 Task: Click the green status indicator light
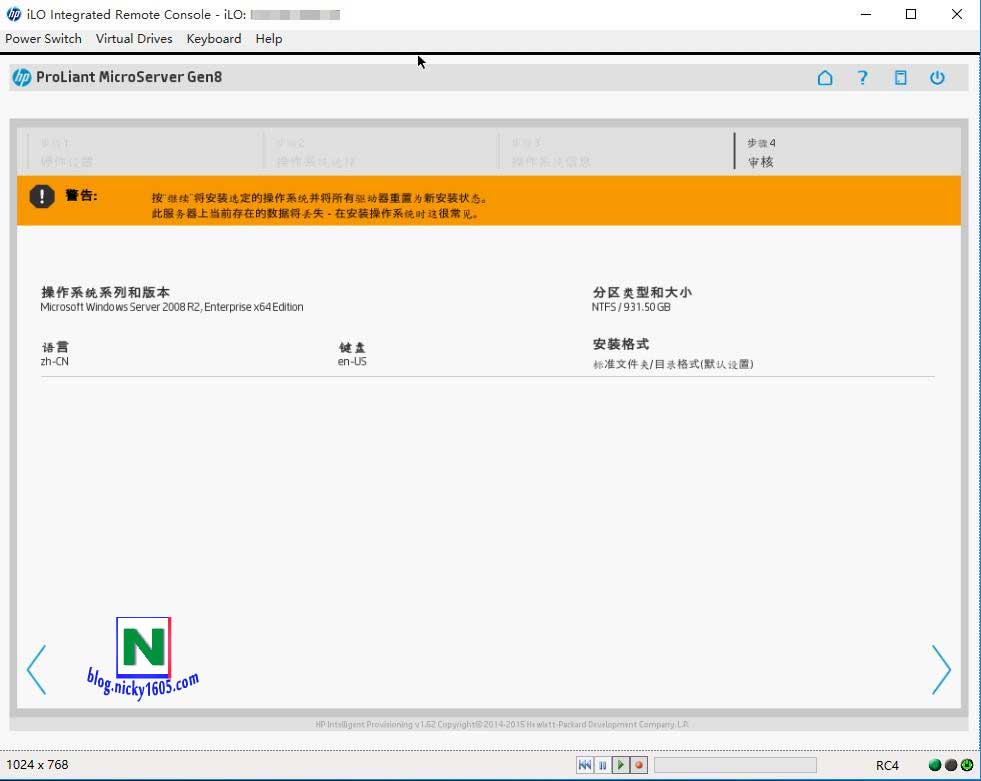(x=935, y=765)
